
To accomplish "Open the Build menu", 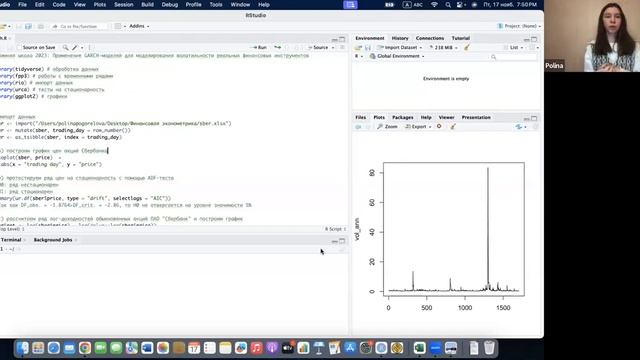I will 147,4.
